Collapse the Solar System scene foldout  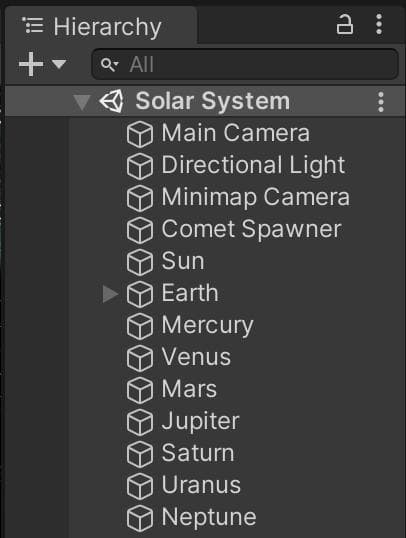pyautogui.click(x=82, y=102)
